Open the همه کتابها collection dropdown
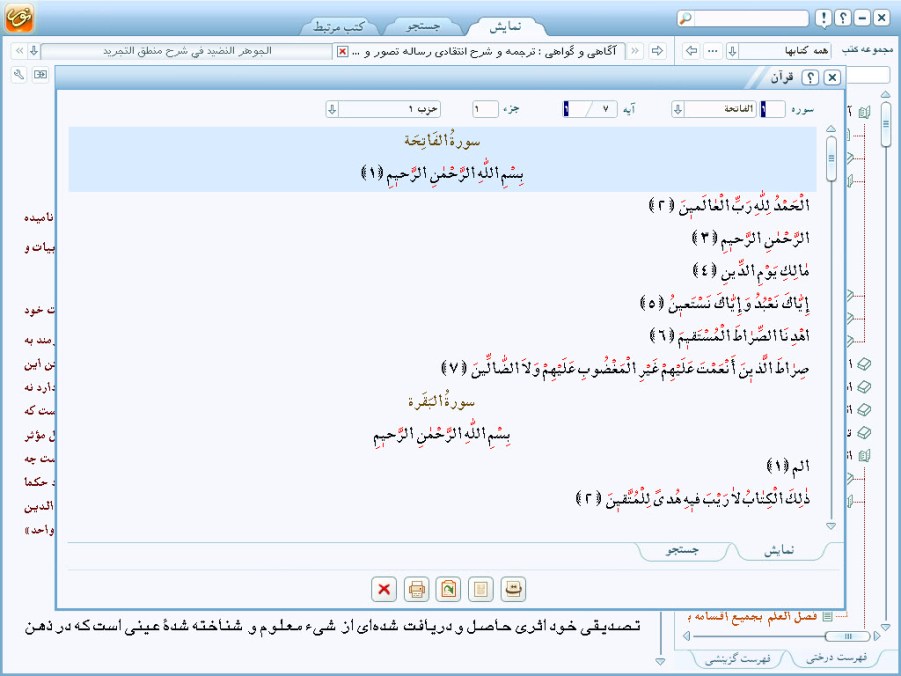Screen dimensions: 901x676 [732, 51]
